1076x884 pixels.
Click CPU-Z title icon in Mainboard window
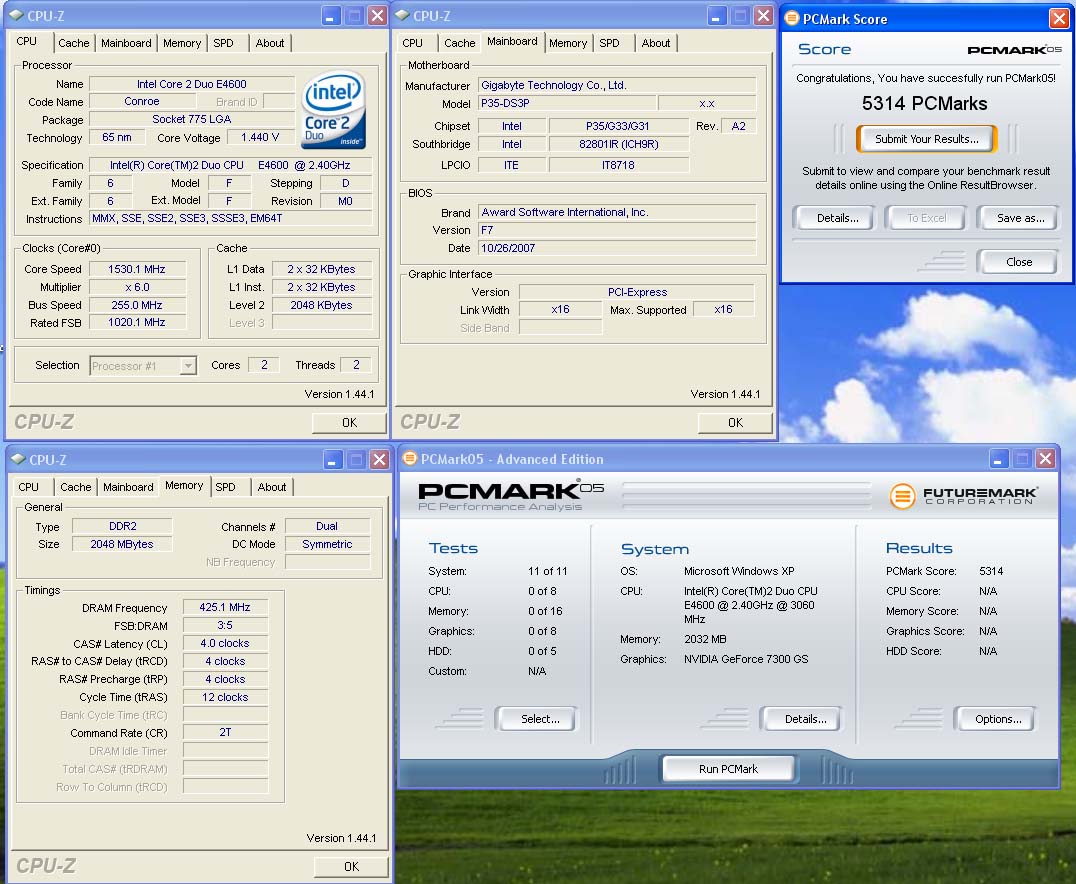tap(403, 16)
